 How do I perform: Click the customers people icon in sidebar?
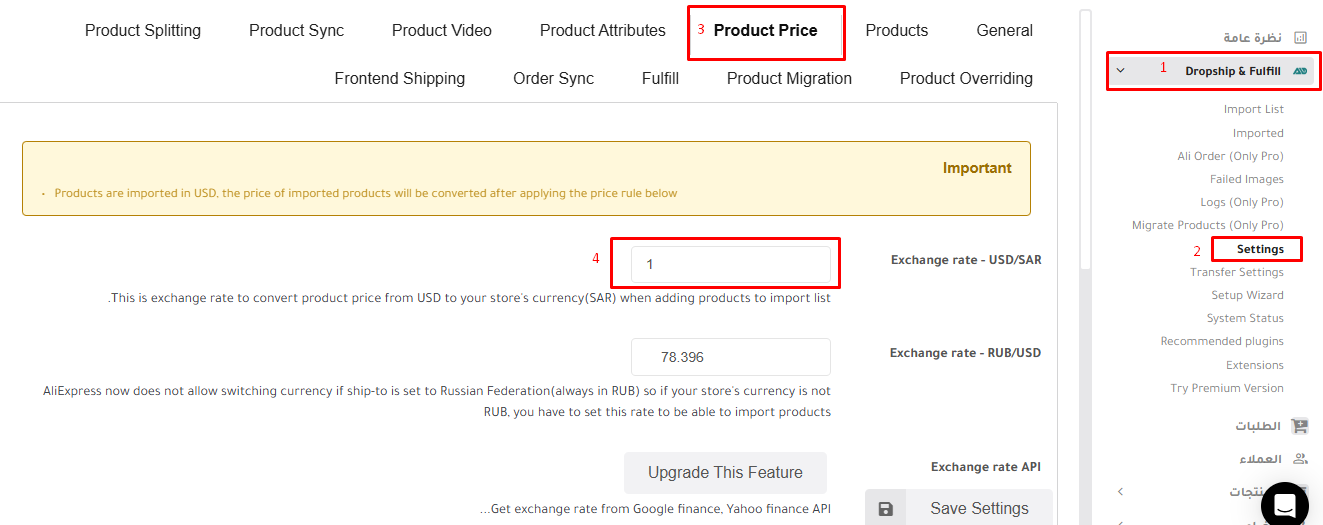[x=1300, y=459]
